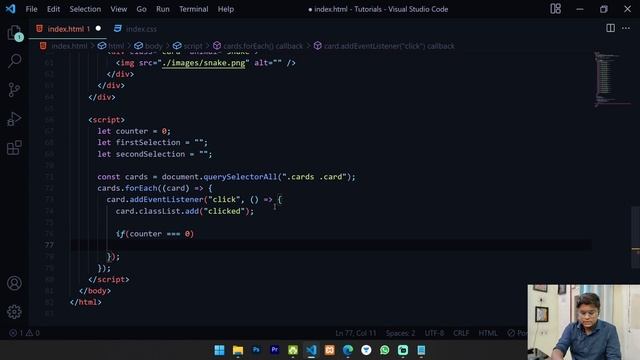Open the Run menu
The height and width of the screenshot is (360, 640).
pos(162,9)
